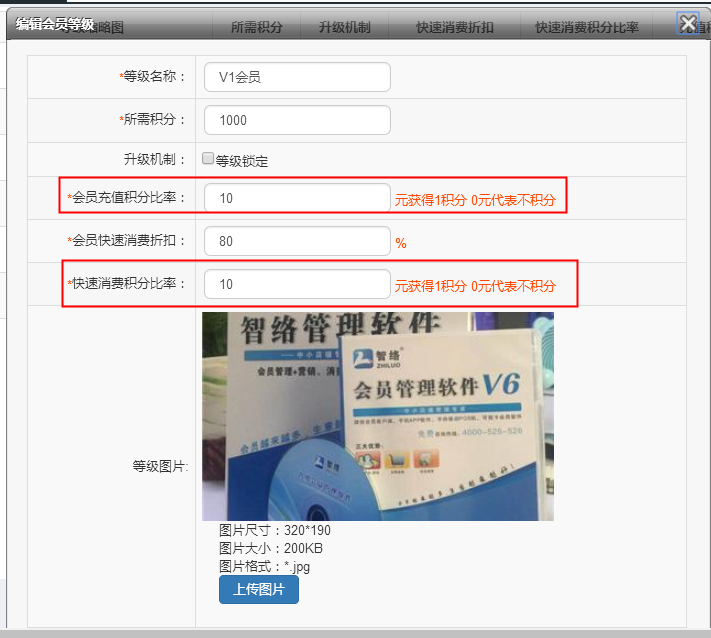
Task: Click the 上传图片 button
Action: [258, 589]
